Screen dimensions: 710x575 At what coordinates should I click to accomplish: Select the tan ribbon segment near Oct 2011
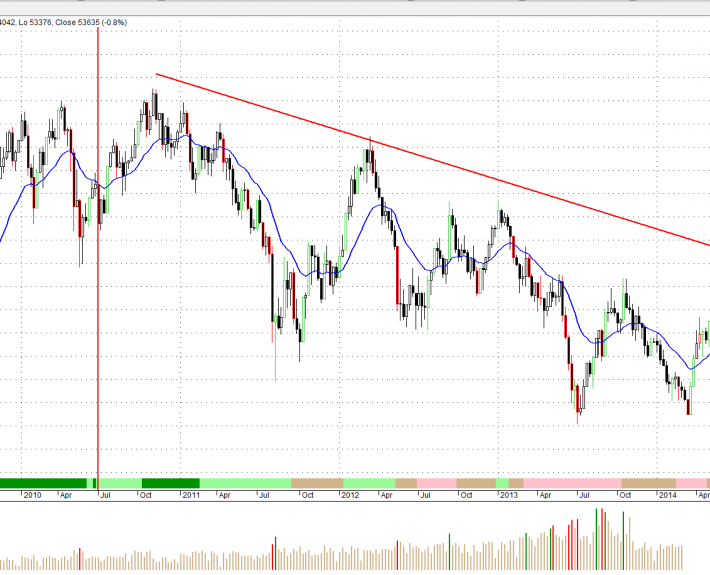tap(316, 483)
